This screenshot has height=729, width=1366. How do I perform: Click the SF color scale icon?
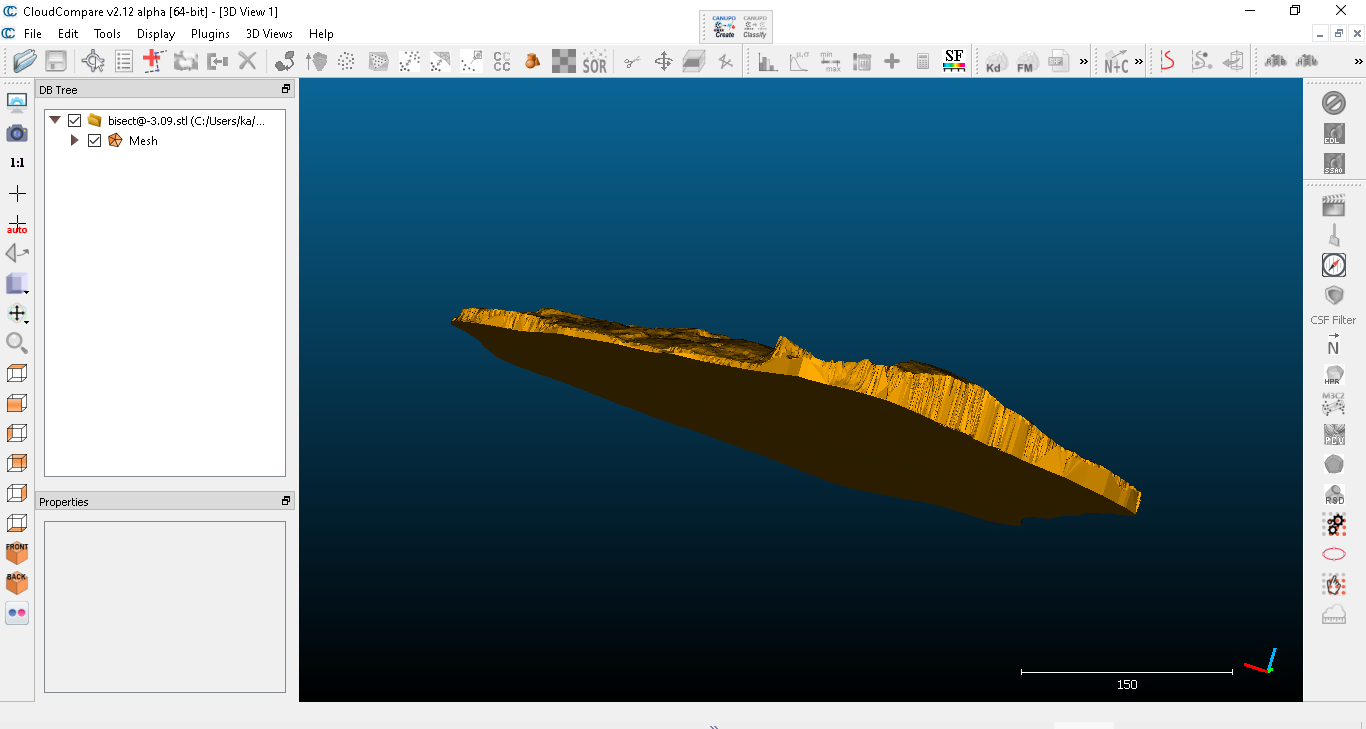point(954,61)
